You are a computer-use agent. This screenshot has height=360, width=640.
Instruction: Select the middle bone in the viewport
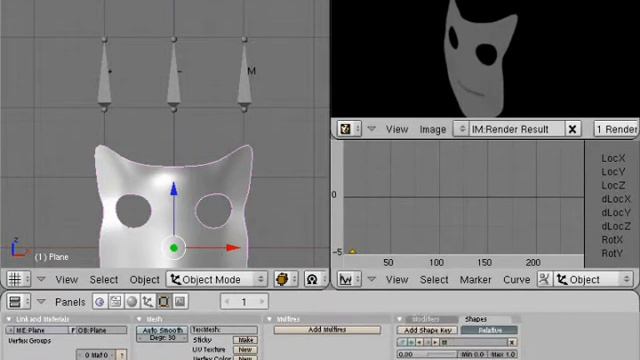pos(174,74)
